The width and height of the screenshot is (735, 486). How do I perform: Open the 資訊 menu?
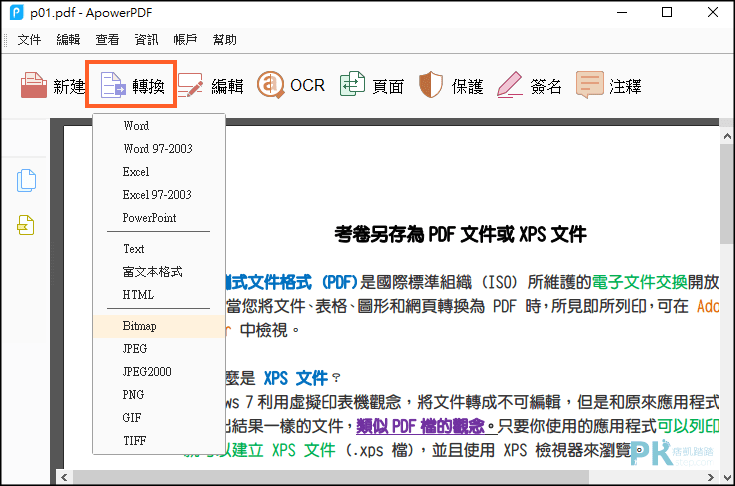pyautogui.click(x=146, y=40)
